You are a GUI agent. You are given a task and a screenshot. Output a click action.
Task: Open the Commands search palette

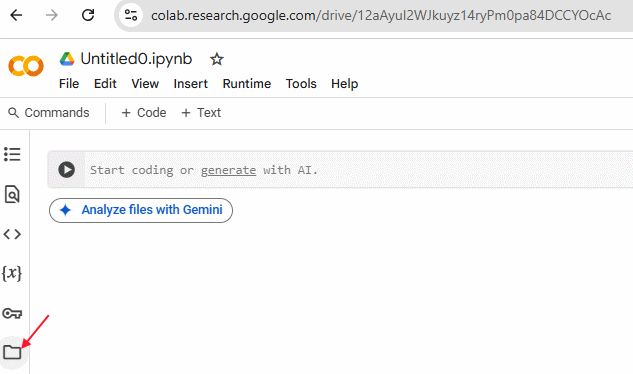pyautogui.click(x=49, y=113)
